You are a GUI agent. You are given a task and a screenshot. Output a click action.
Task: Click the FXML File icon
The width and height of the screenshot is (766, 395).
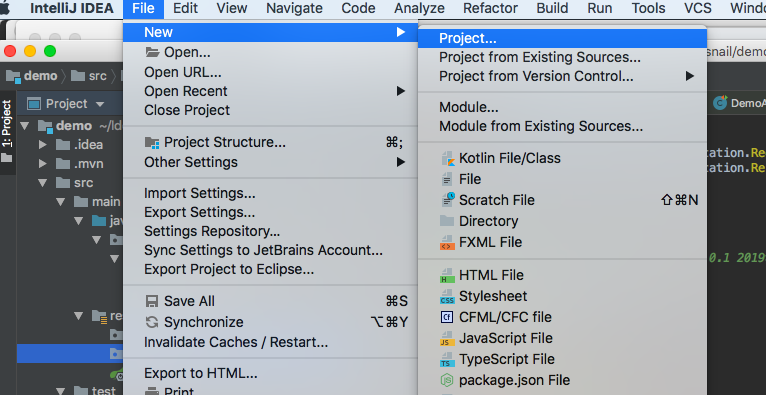(x=447, y=243)
